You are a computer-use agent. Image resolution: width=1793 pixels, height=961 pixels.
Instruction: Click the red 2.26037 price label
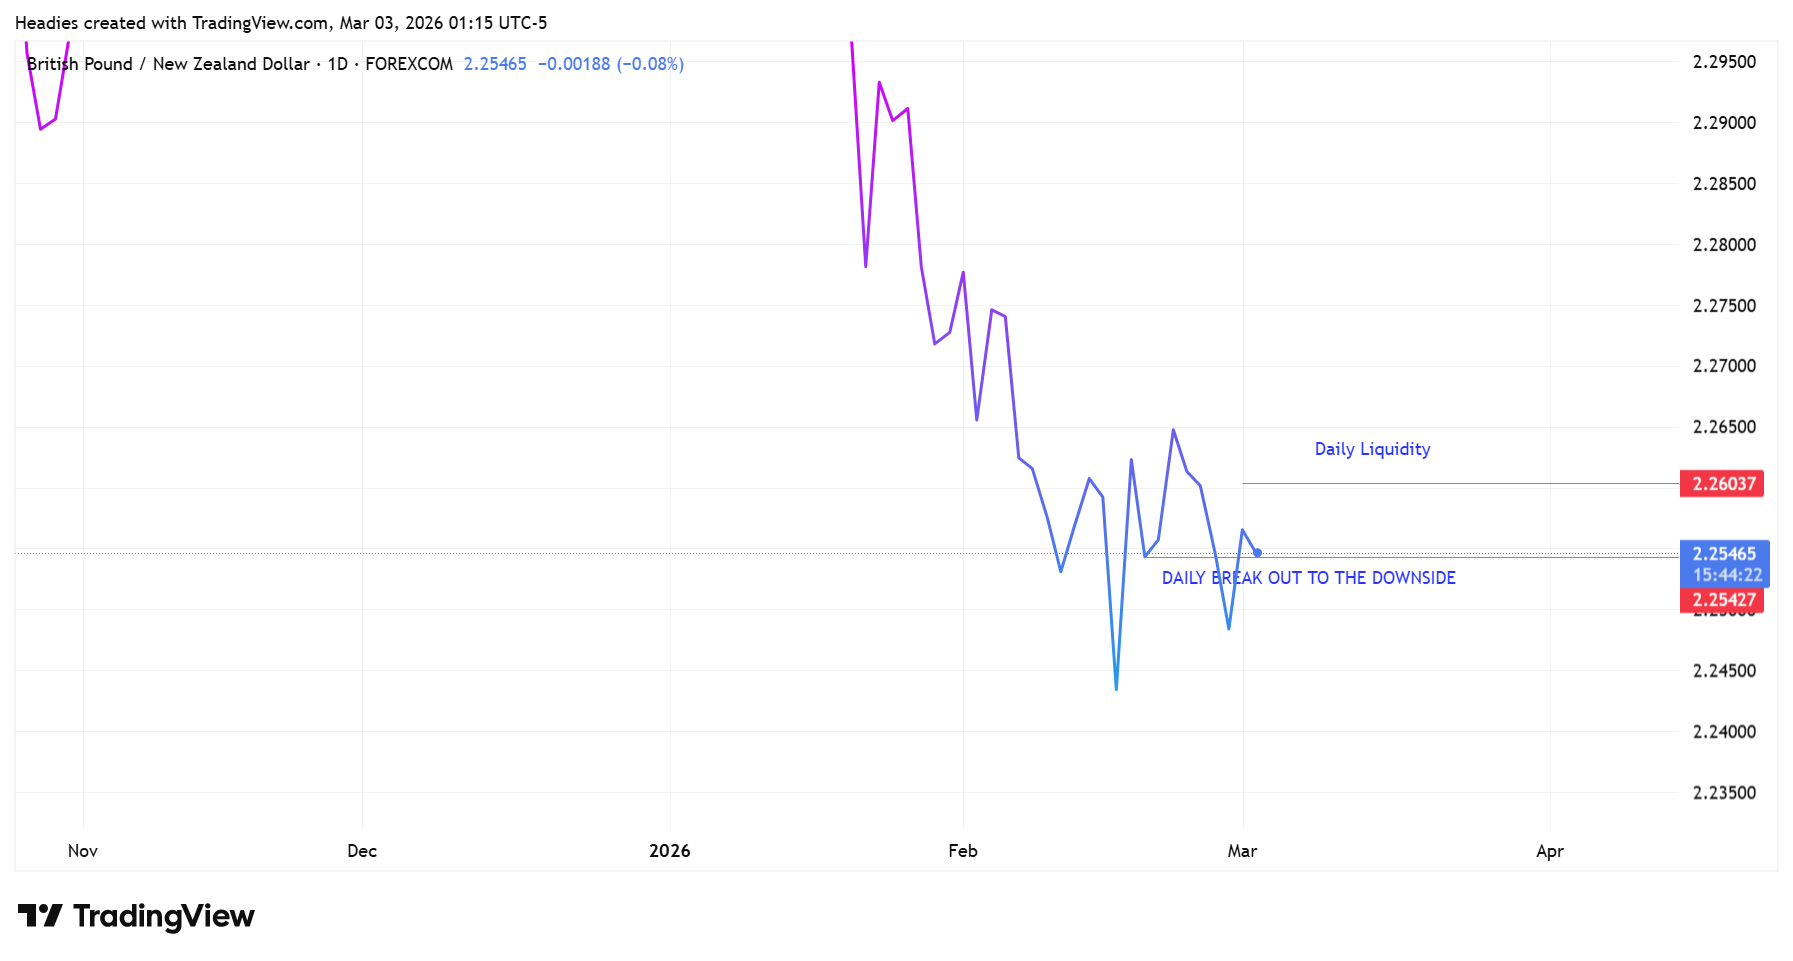click(1723, 484)
